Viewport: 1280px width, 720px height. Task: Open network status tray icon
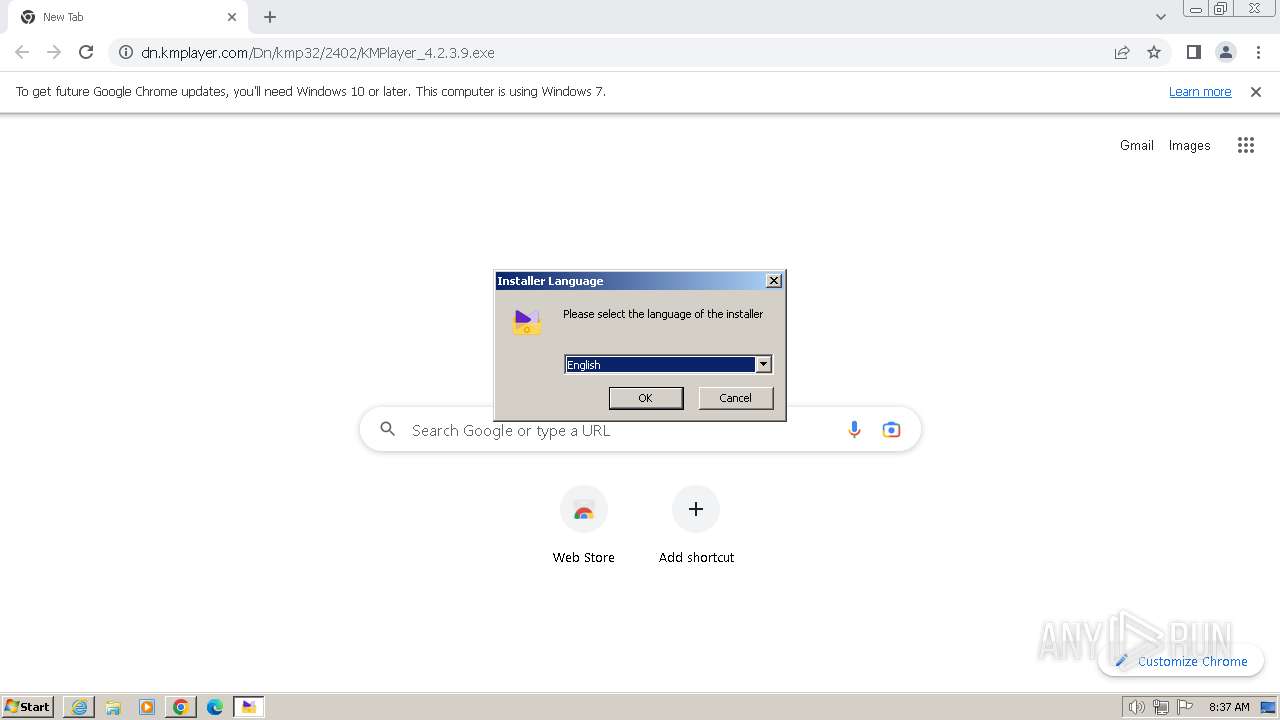tap(1160, 707)
